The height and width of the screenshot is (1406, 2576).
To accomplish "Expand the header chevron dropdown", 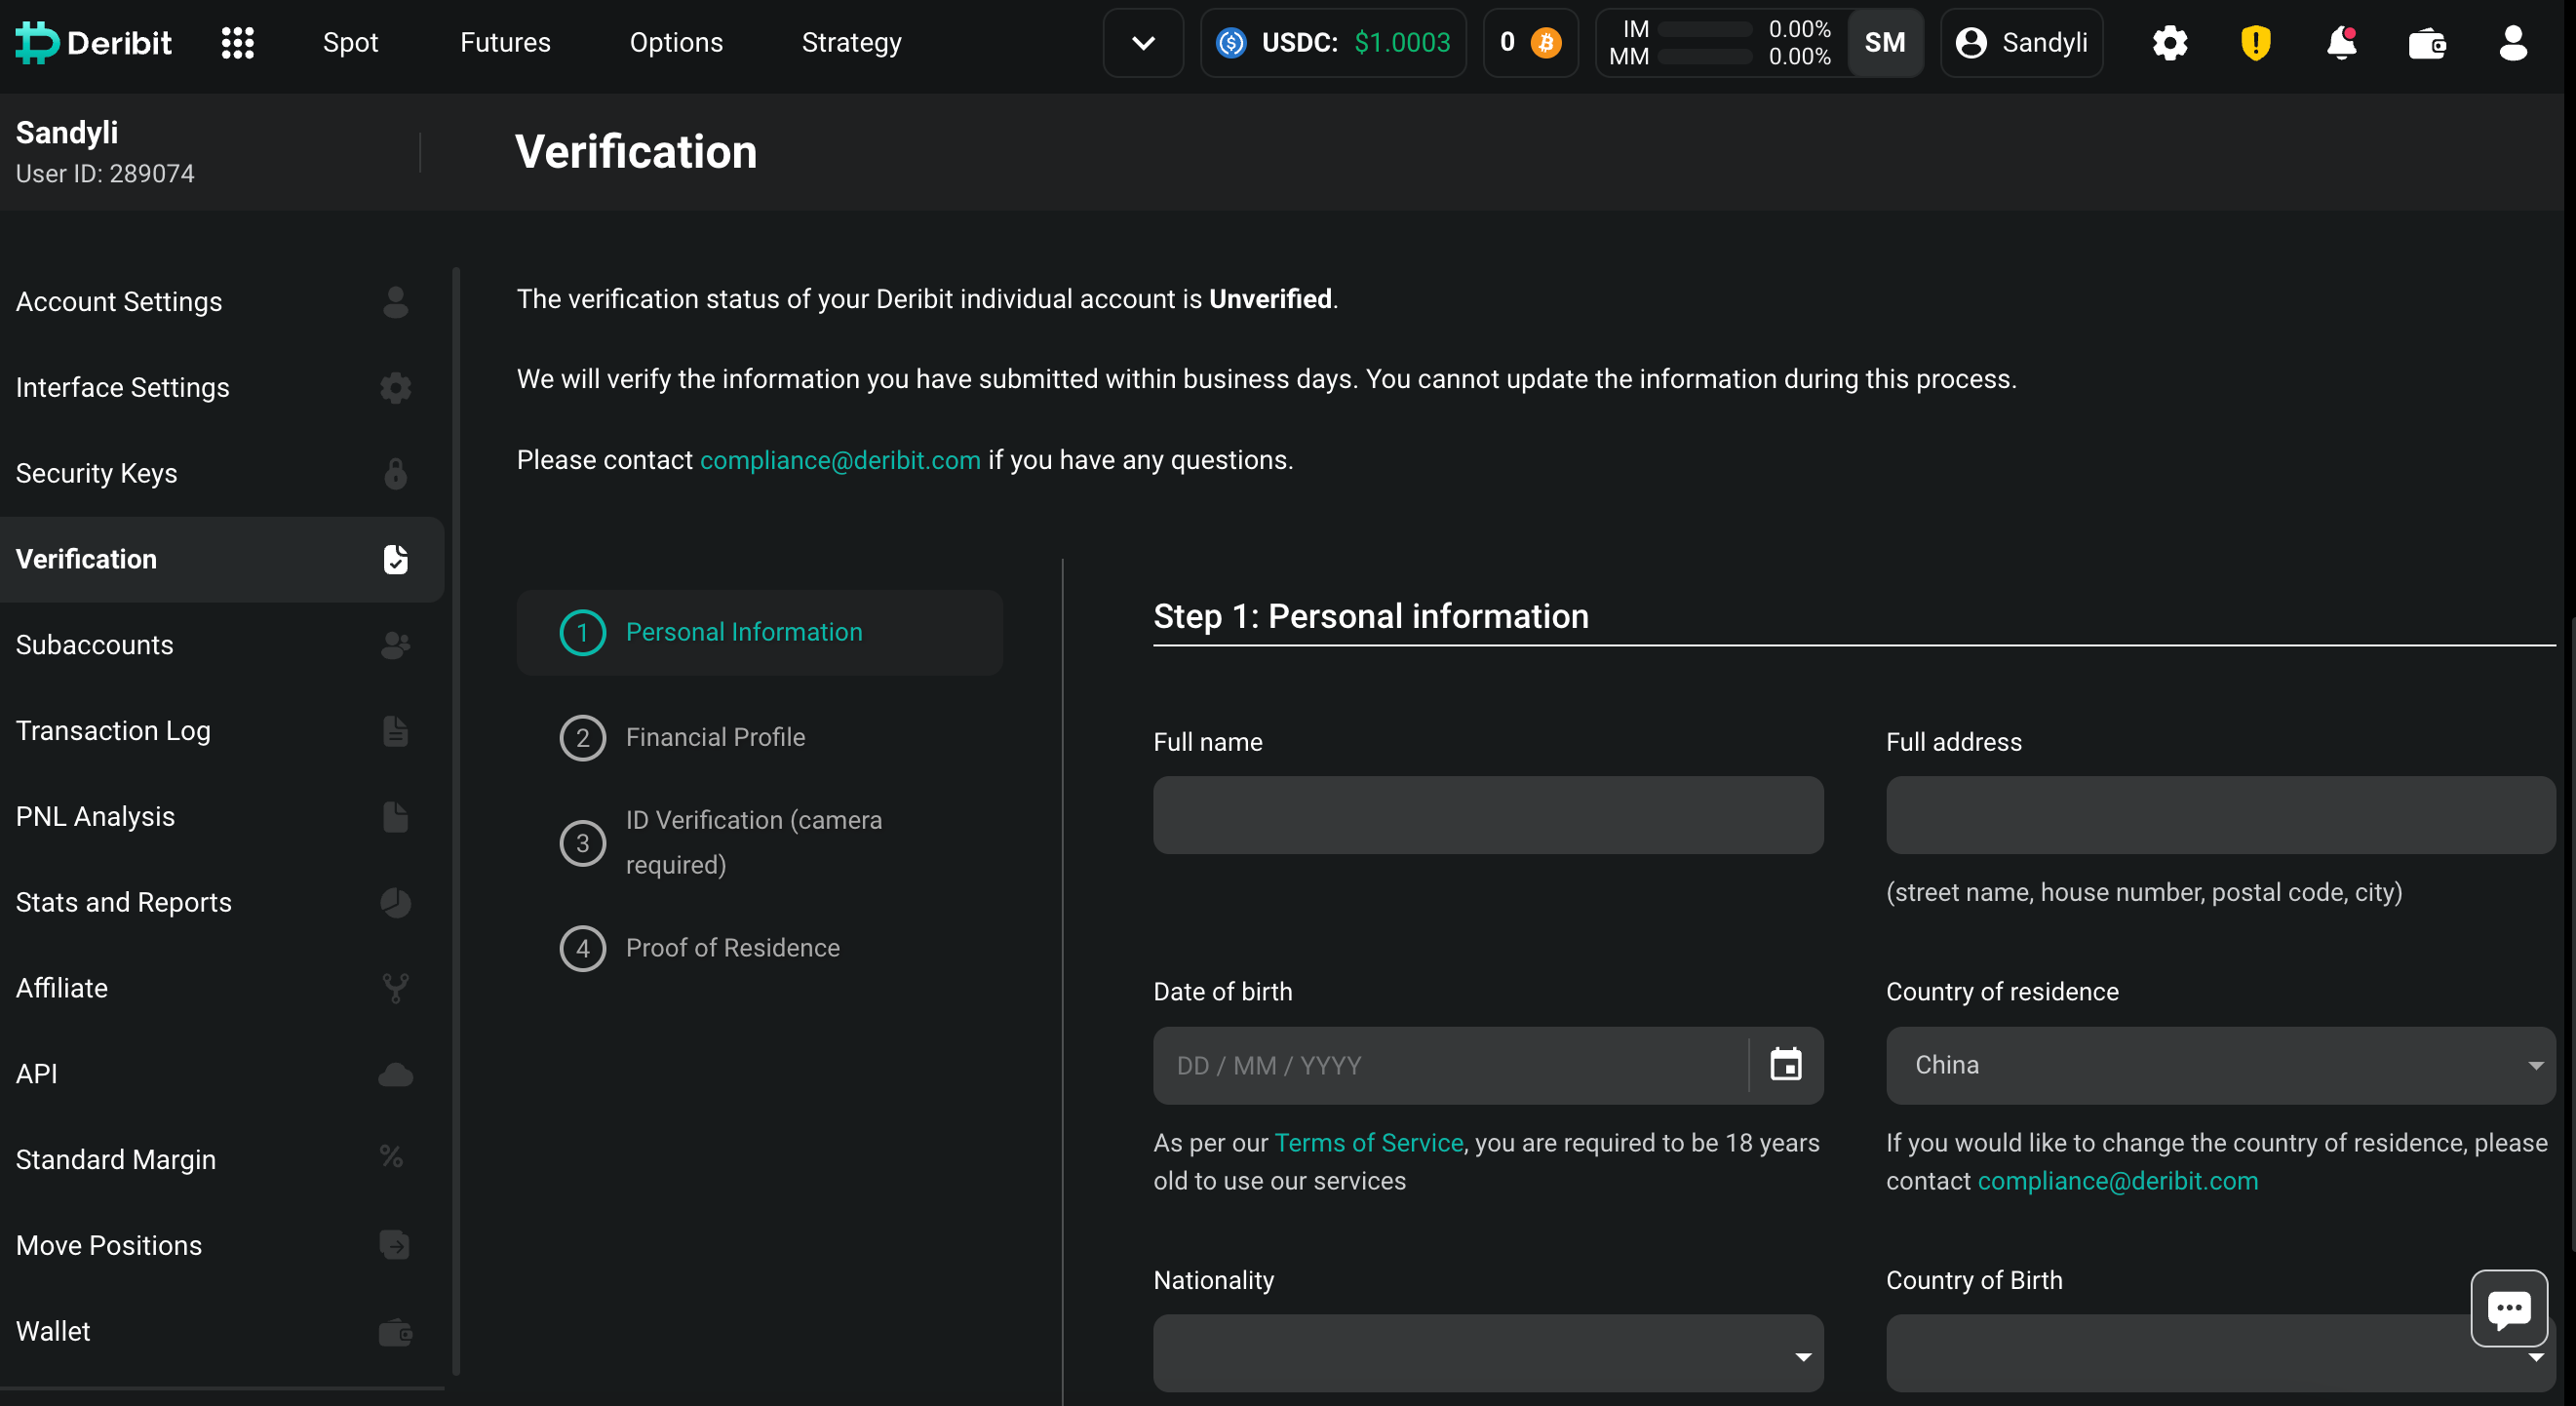I will click(1143, 43).
